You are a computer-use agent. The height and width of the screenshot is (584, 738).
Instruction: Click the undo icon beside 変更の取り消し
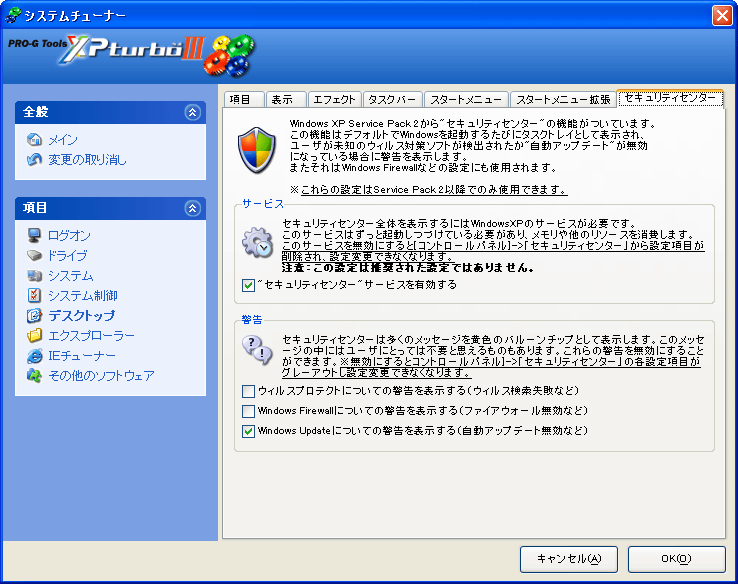34,160
